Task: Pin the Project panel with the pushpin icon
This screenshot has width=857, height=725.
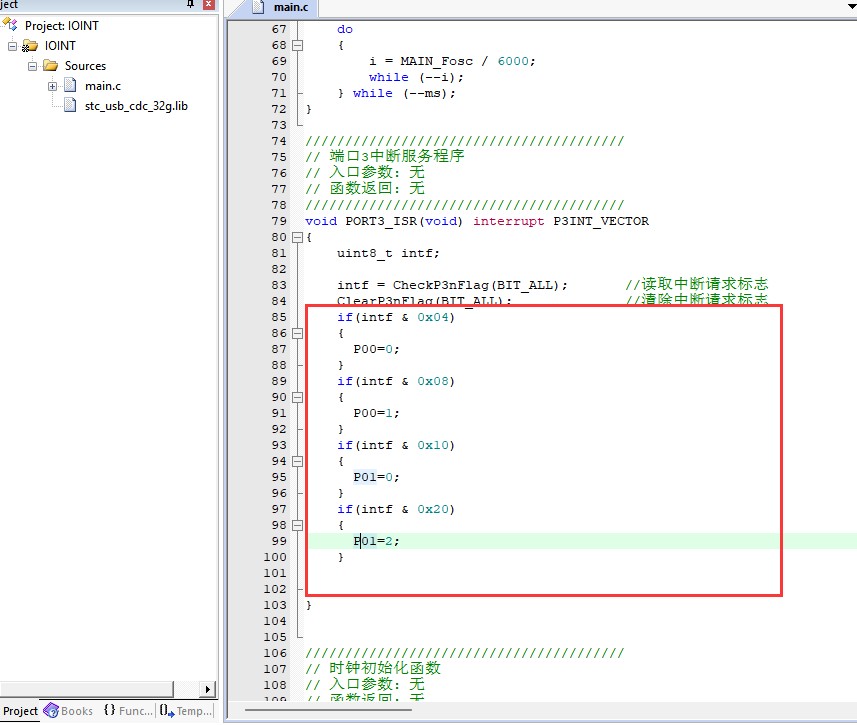Action: (x=191, y=6)
